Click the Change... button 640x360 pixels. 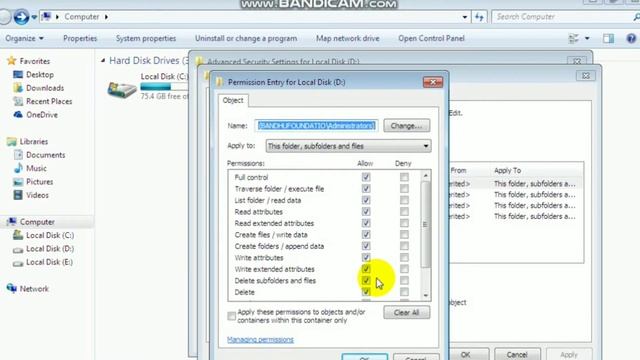click(407, 126)
